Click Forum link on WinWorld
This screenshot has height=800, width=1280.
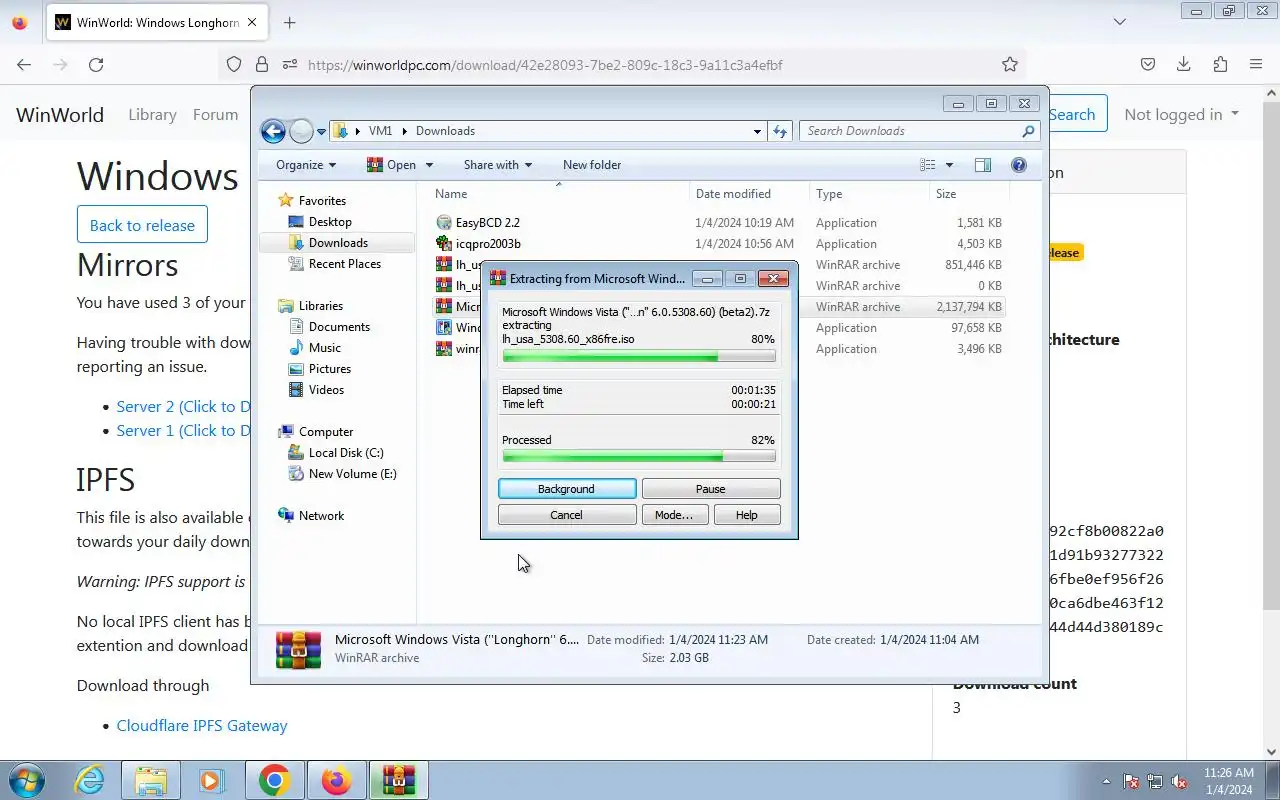coord(215,115)
